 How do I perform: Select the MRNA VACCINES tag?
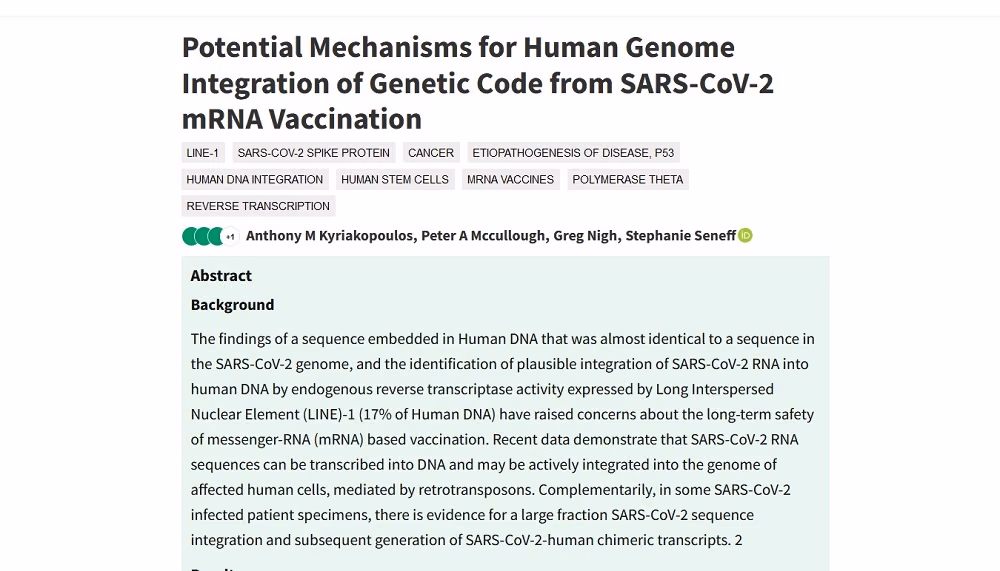510,179
